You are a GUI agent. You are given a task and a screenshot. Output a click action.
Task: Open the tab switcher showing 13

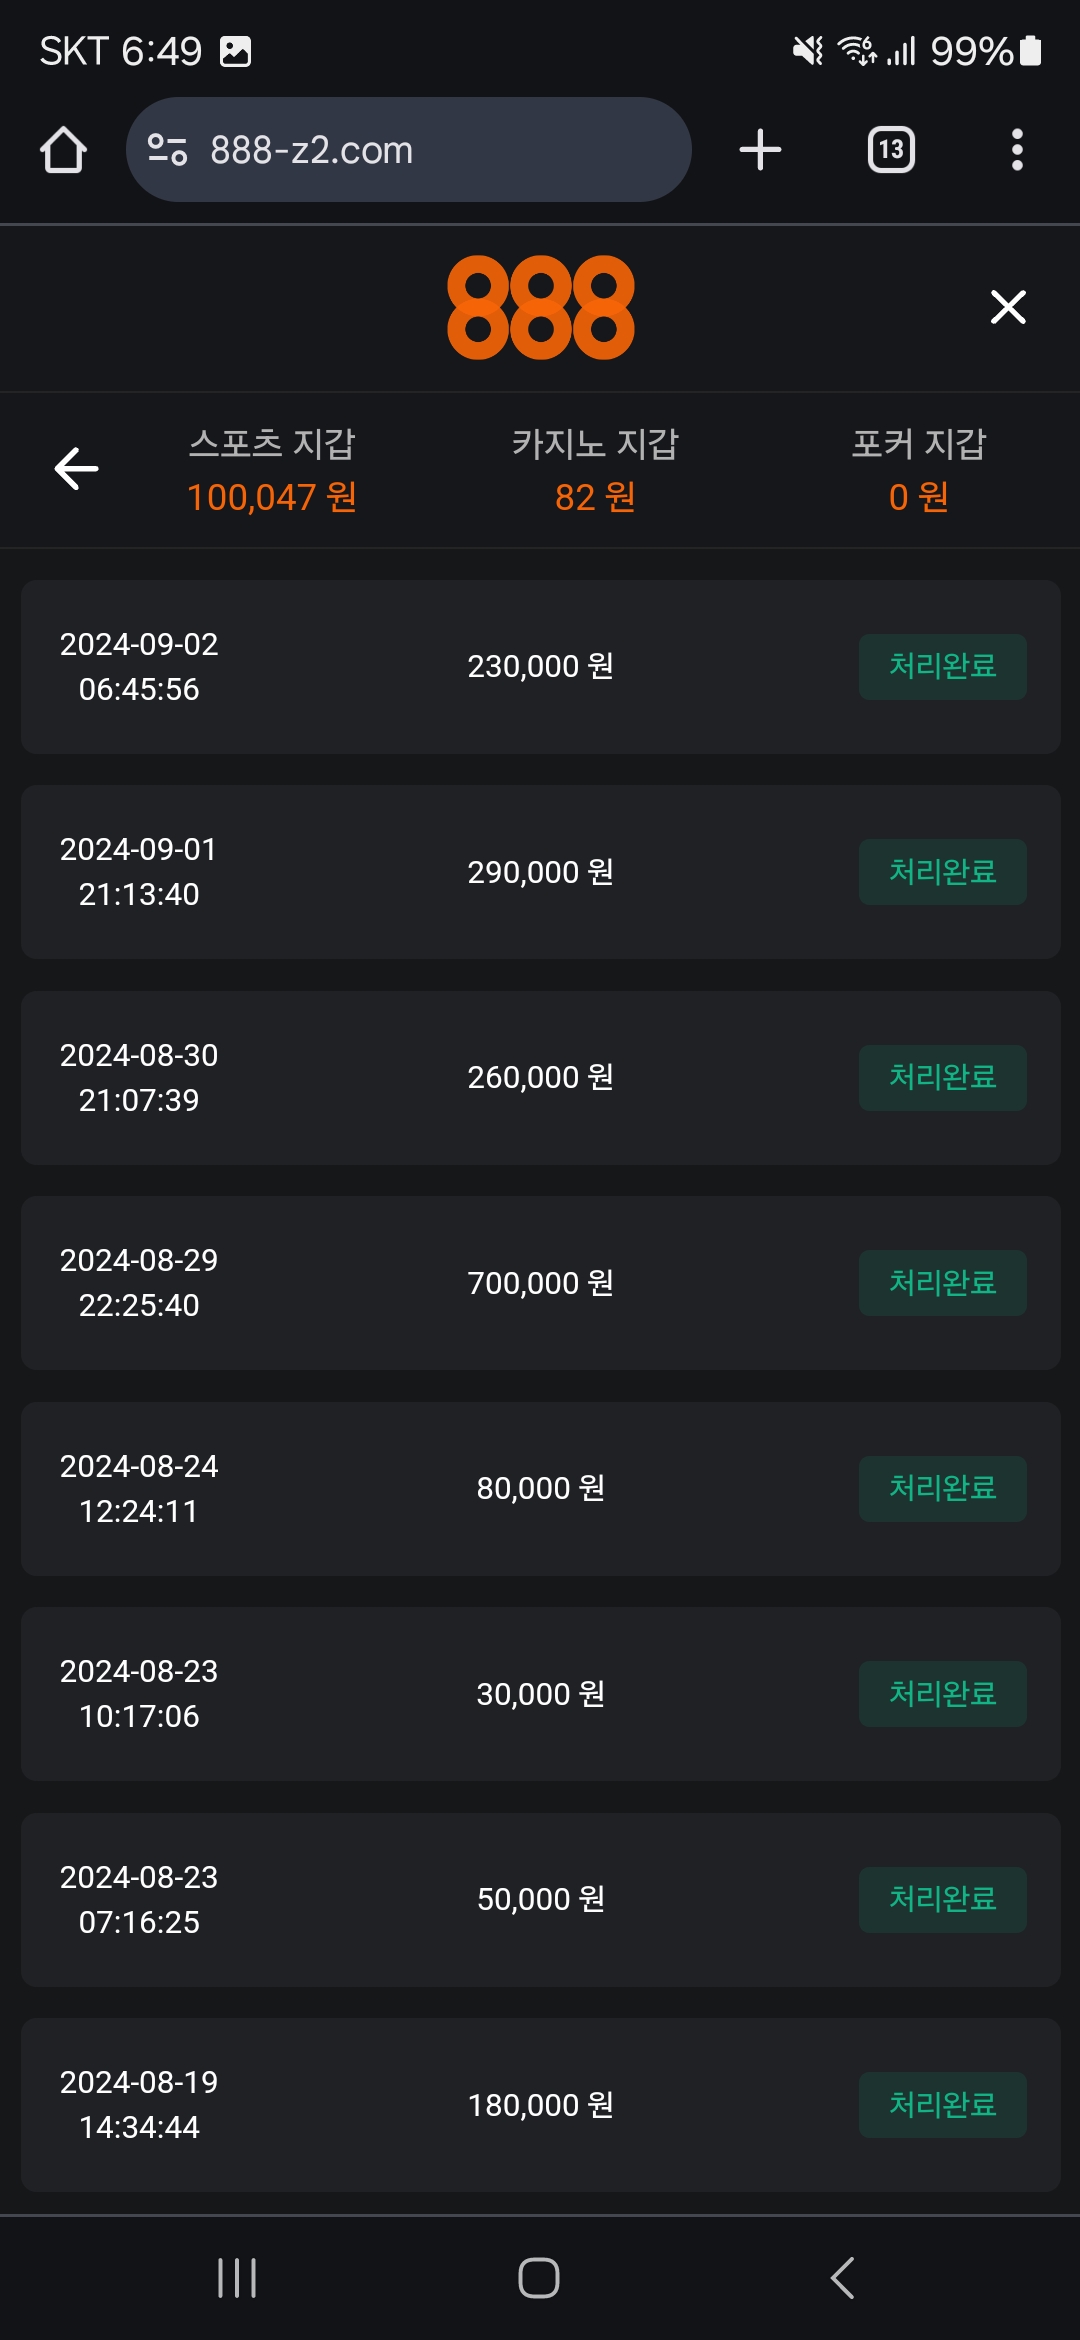point(890,150)
